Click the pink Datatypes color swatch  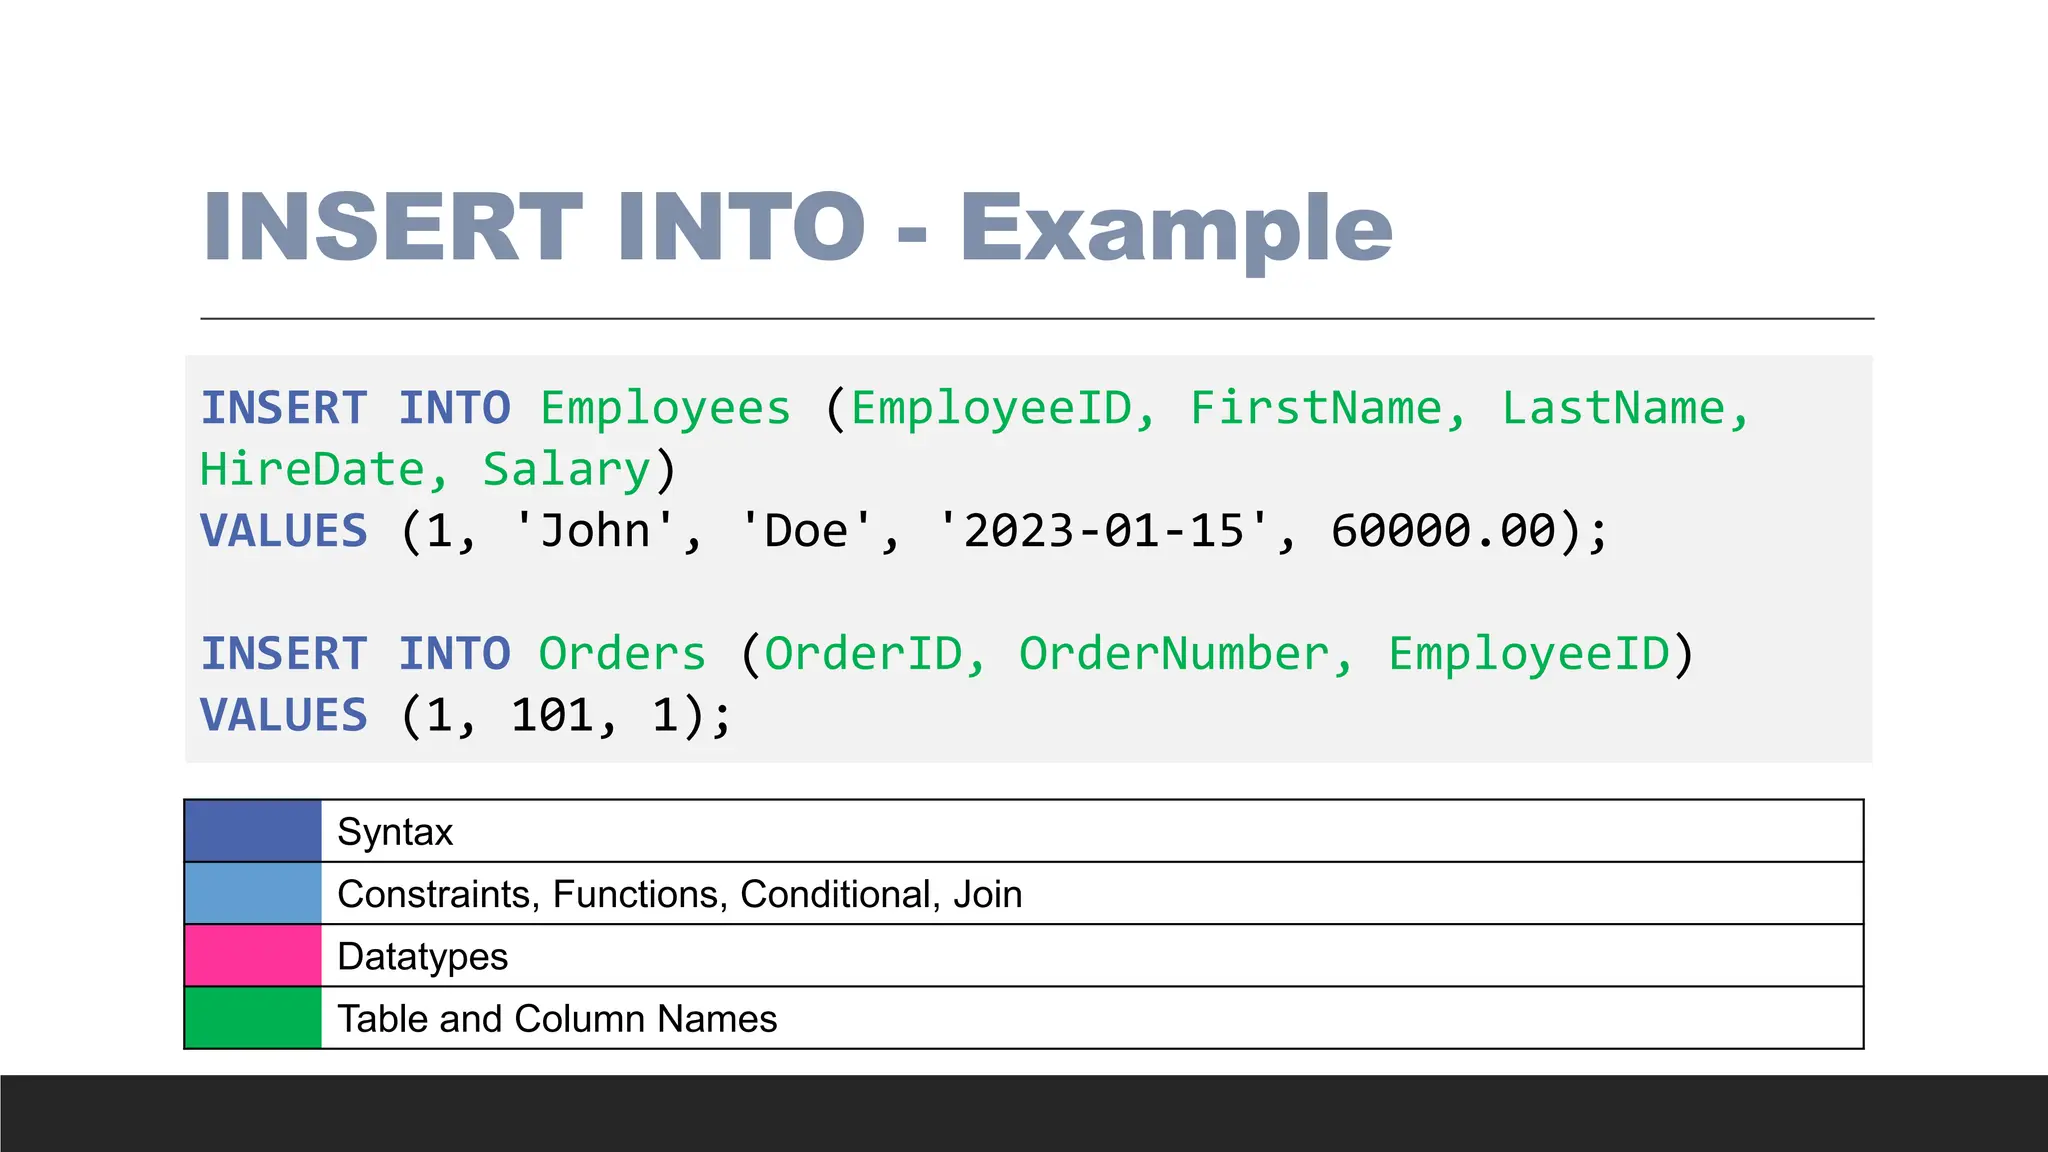click(x=253, y=955)
